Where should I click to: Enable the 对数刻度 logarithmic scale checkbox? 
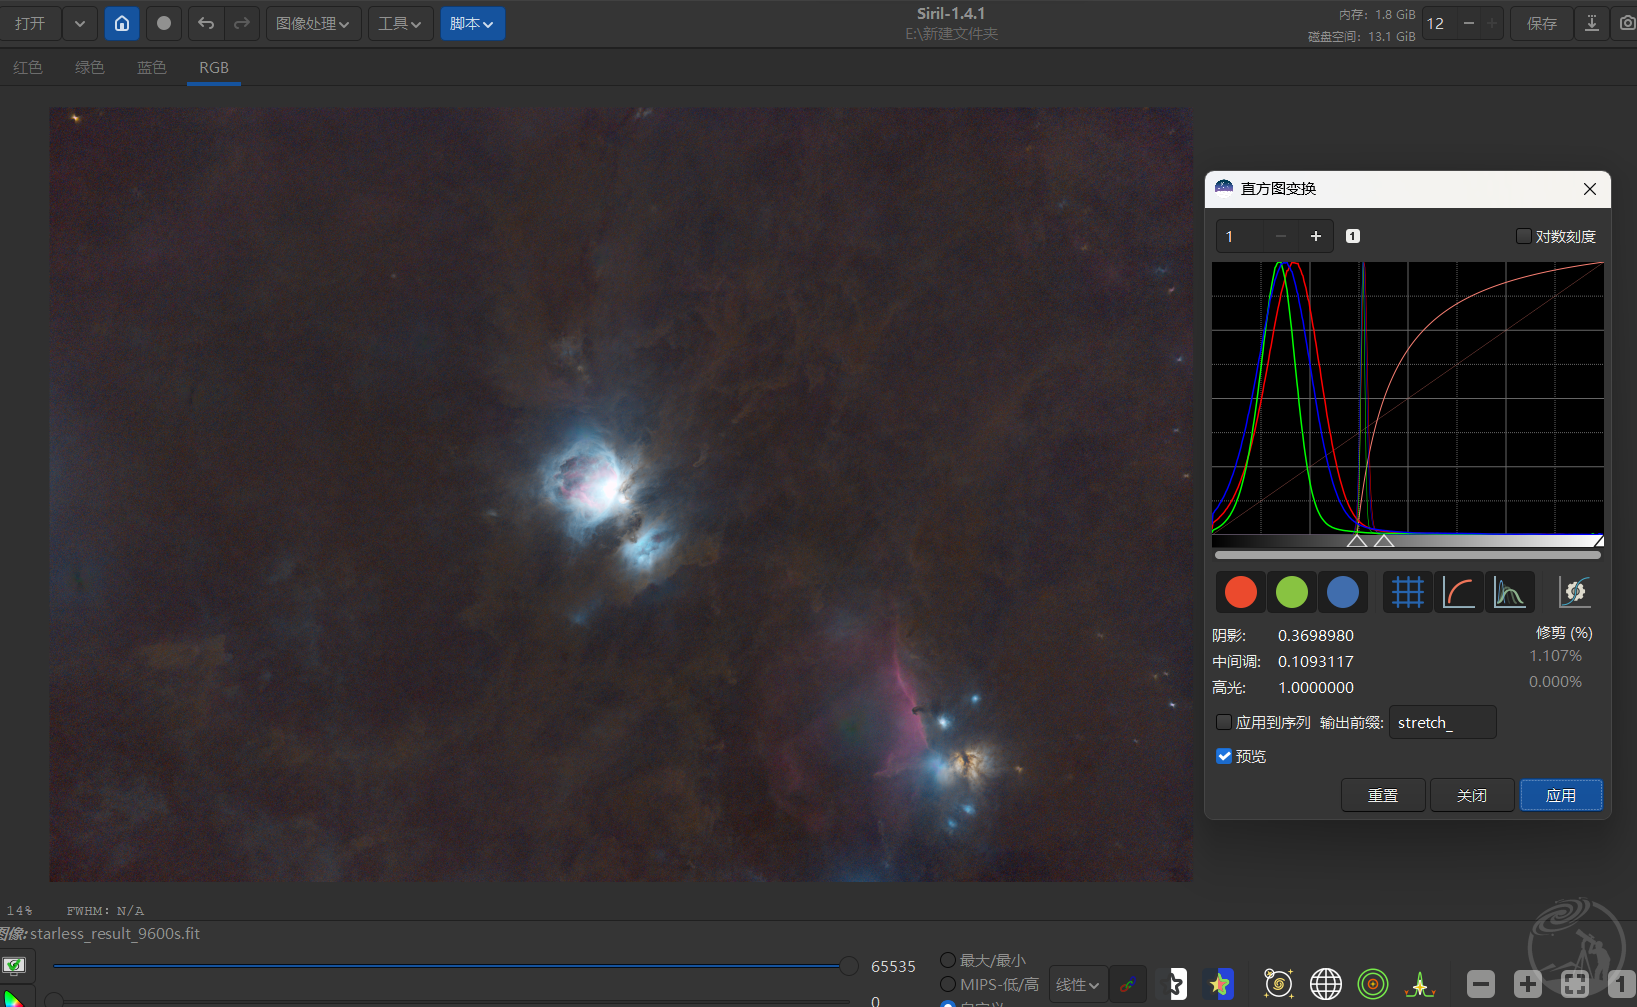(1524, 236)
